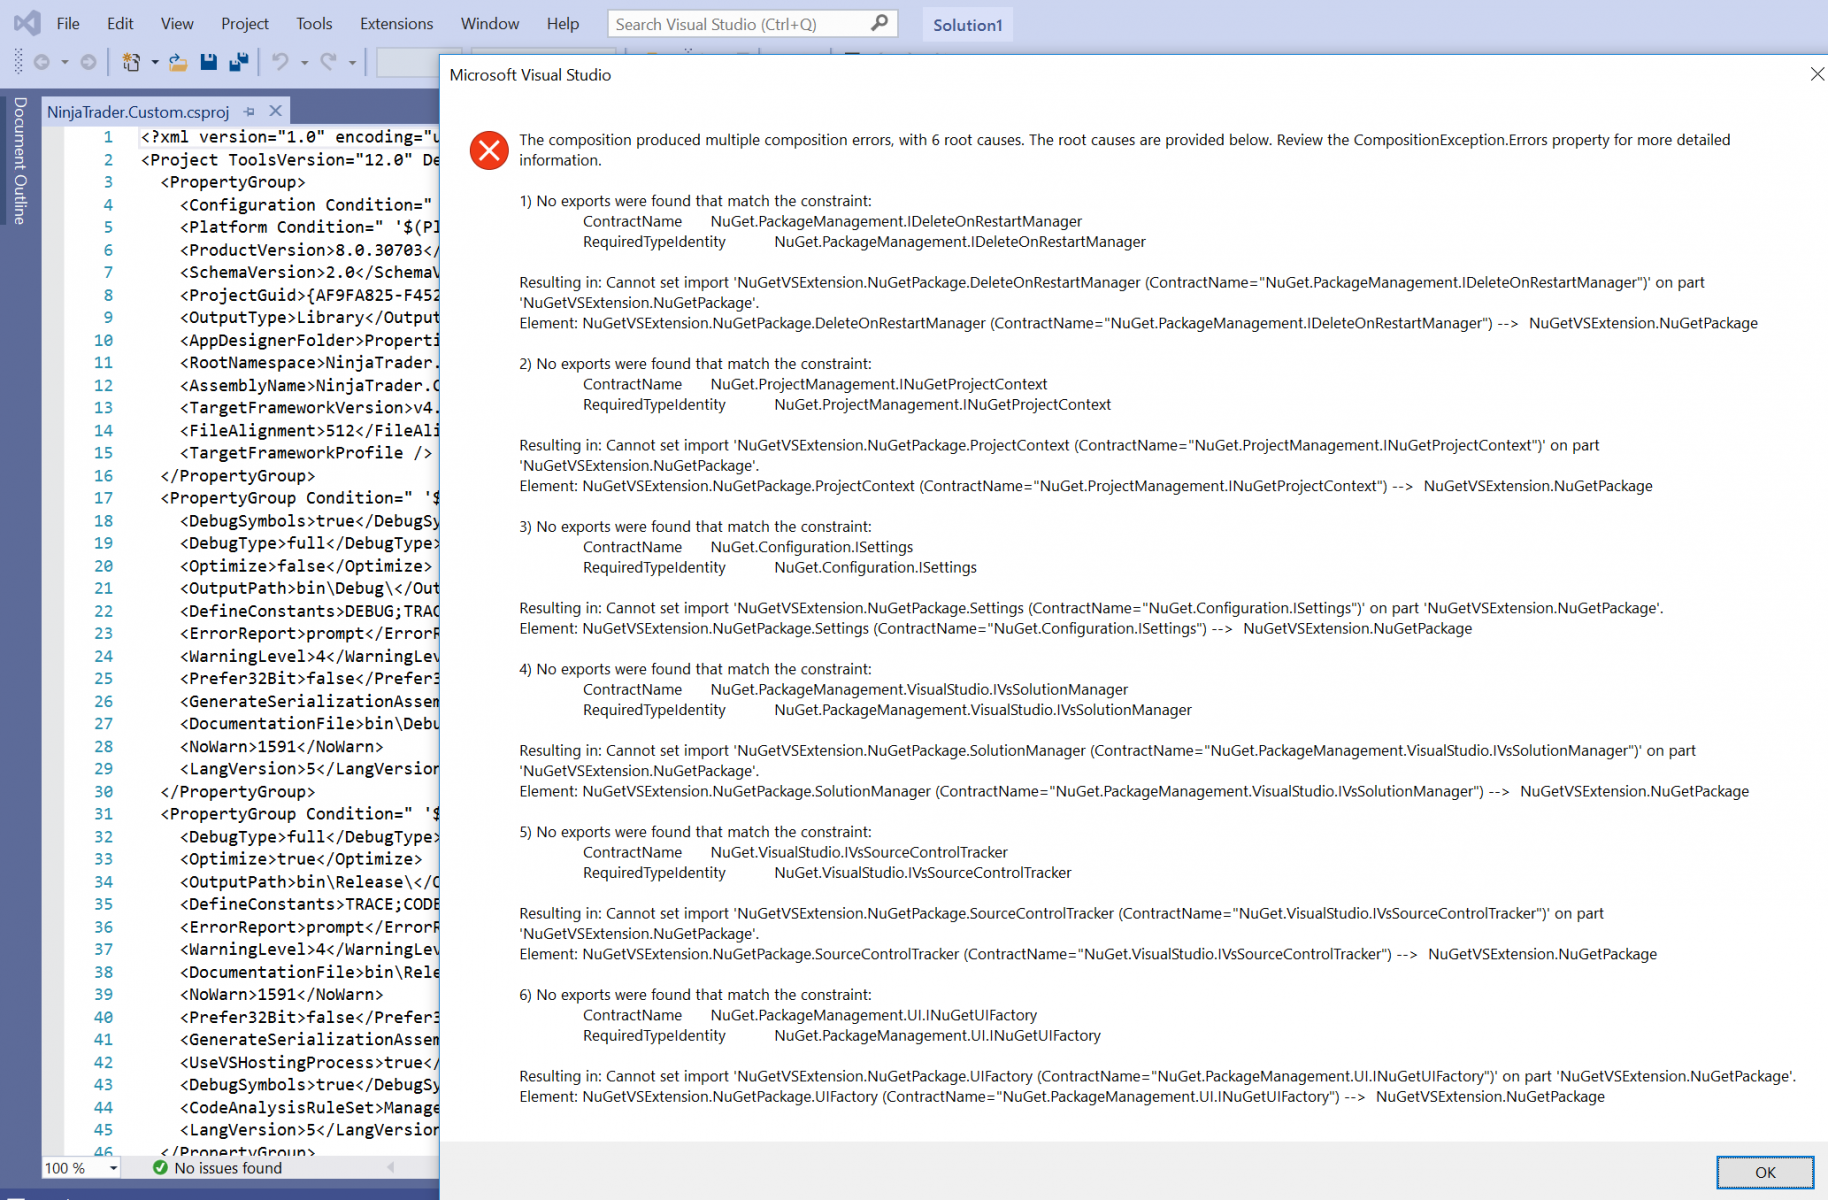Click "3) No exports were found" error text
Viewport: 1828px width, 1200px height.
click(x=695, y=527)
